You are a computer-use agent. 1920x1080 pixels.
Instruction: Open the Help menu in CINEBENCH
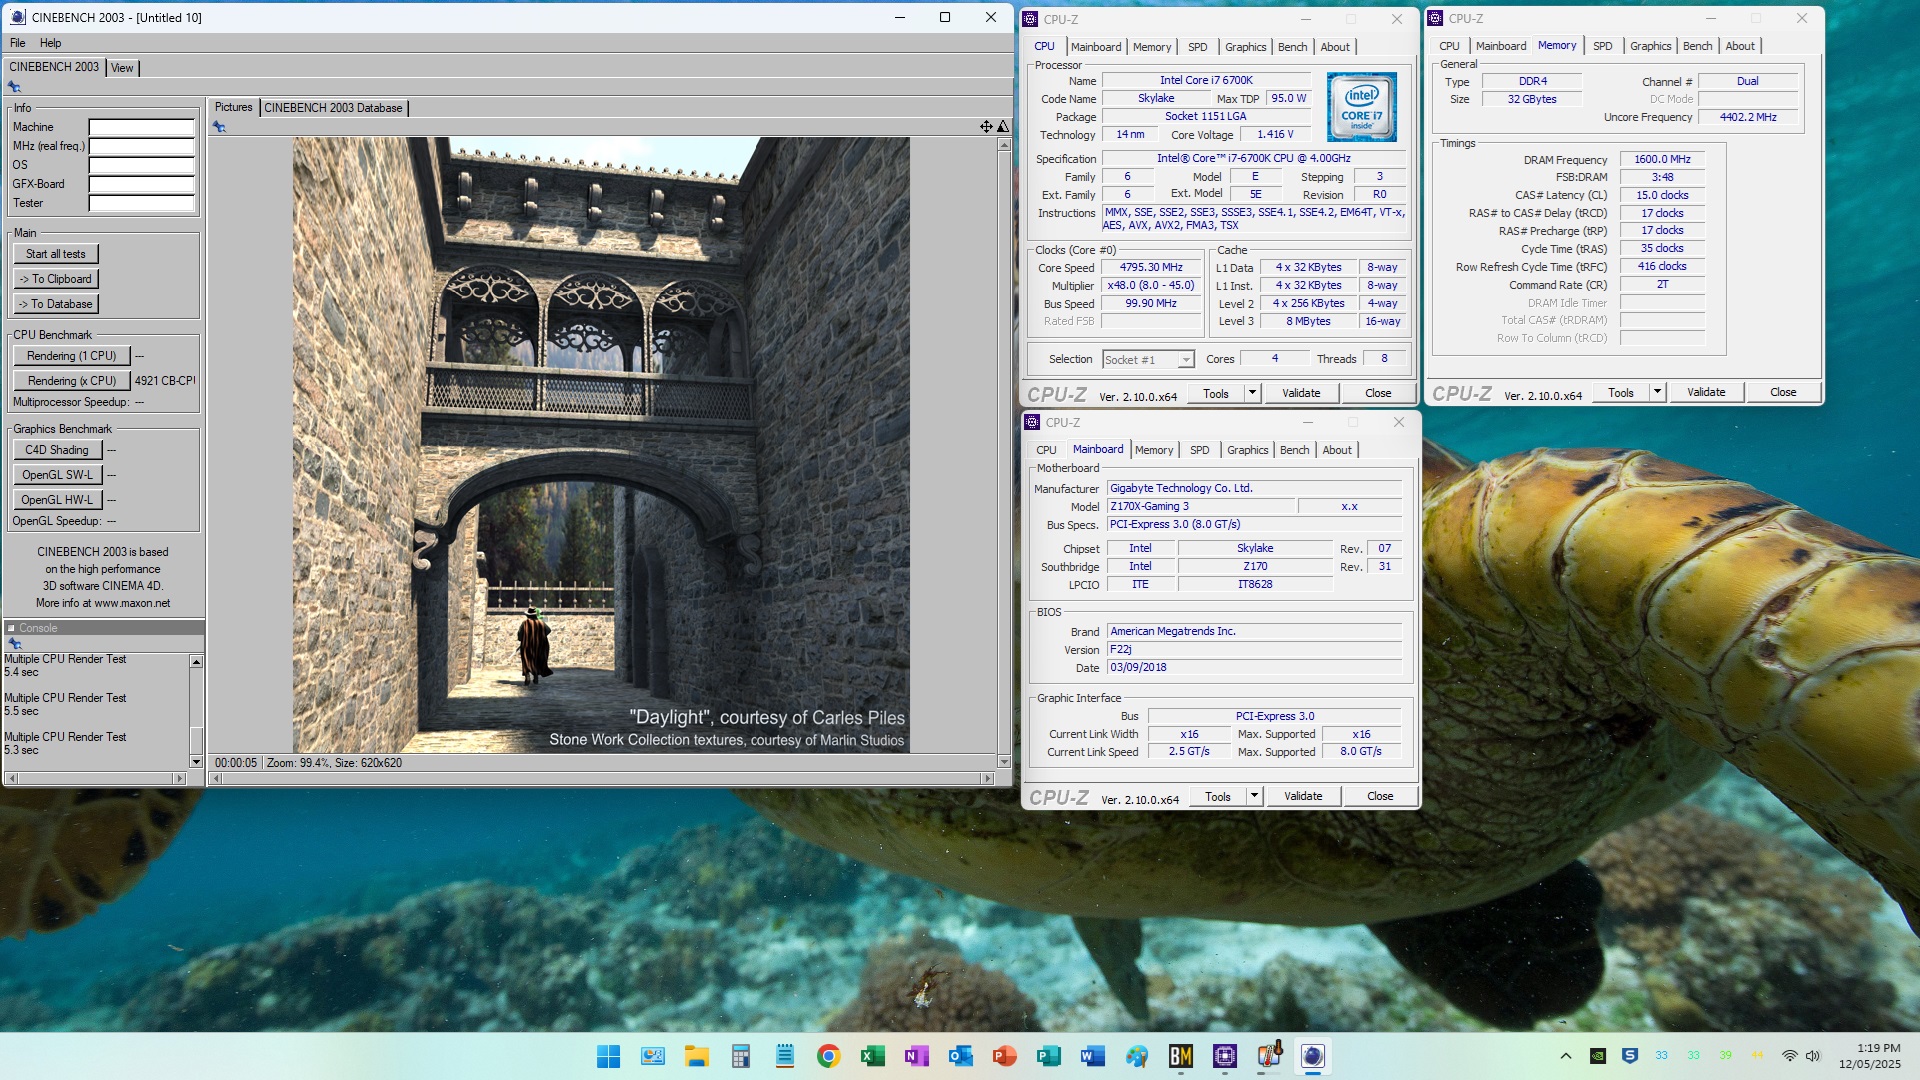click(50, 43)
